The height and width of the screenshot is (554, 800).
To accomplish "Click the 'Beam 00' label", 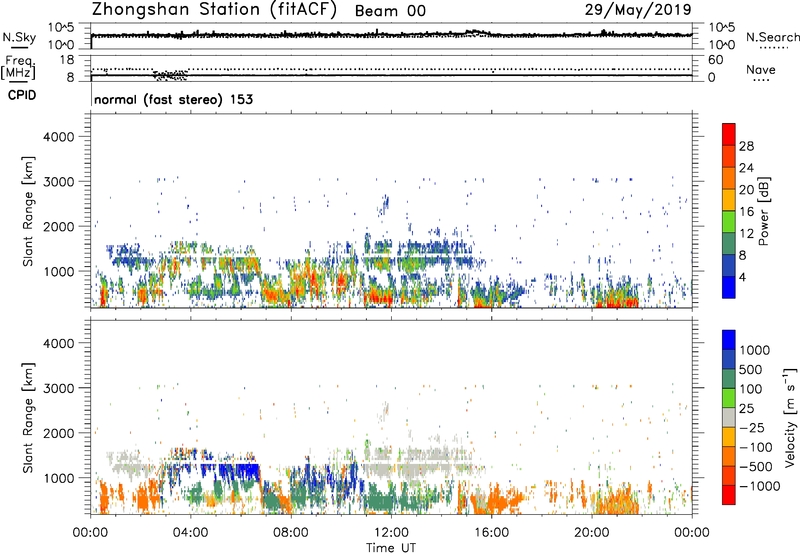I will click(x=390, y=11).
